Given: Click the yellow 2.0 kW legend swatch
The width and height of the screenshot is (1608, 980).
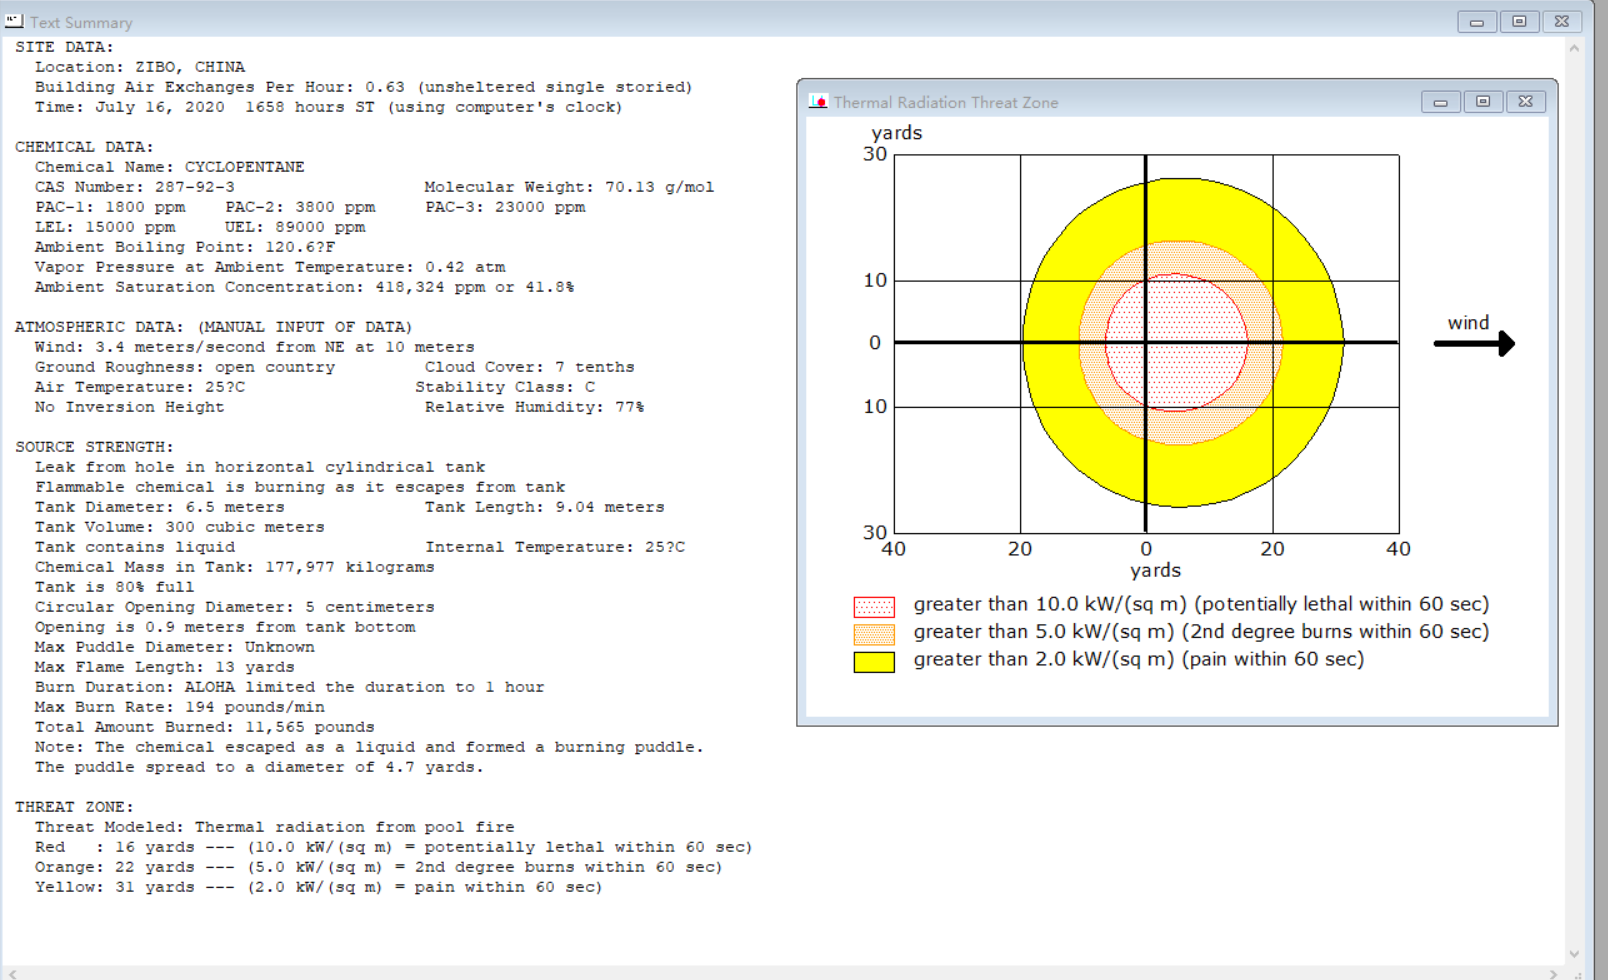Looking at the screenshot, I should click(x=874, y=661).
